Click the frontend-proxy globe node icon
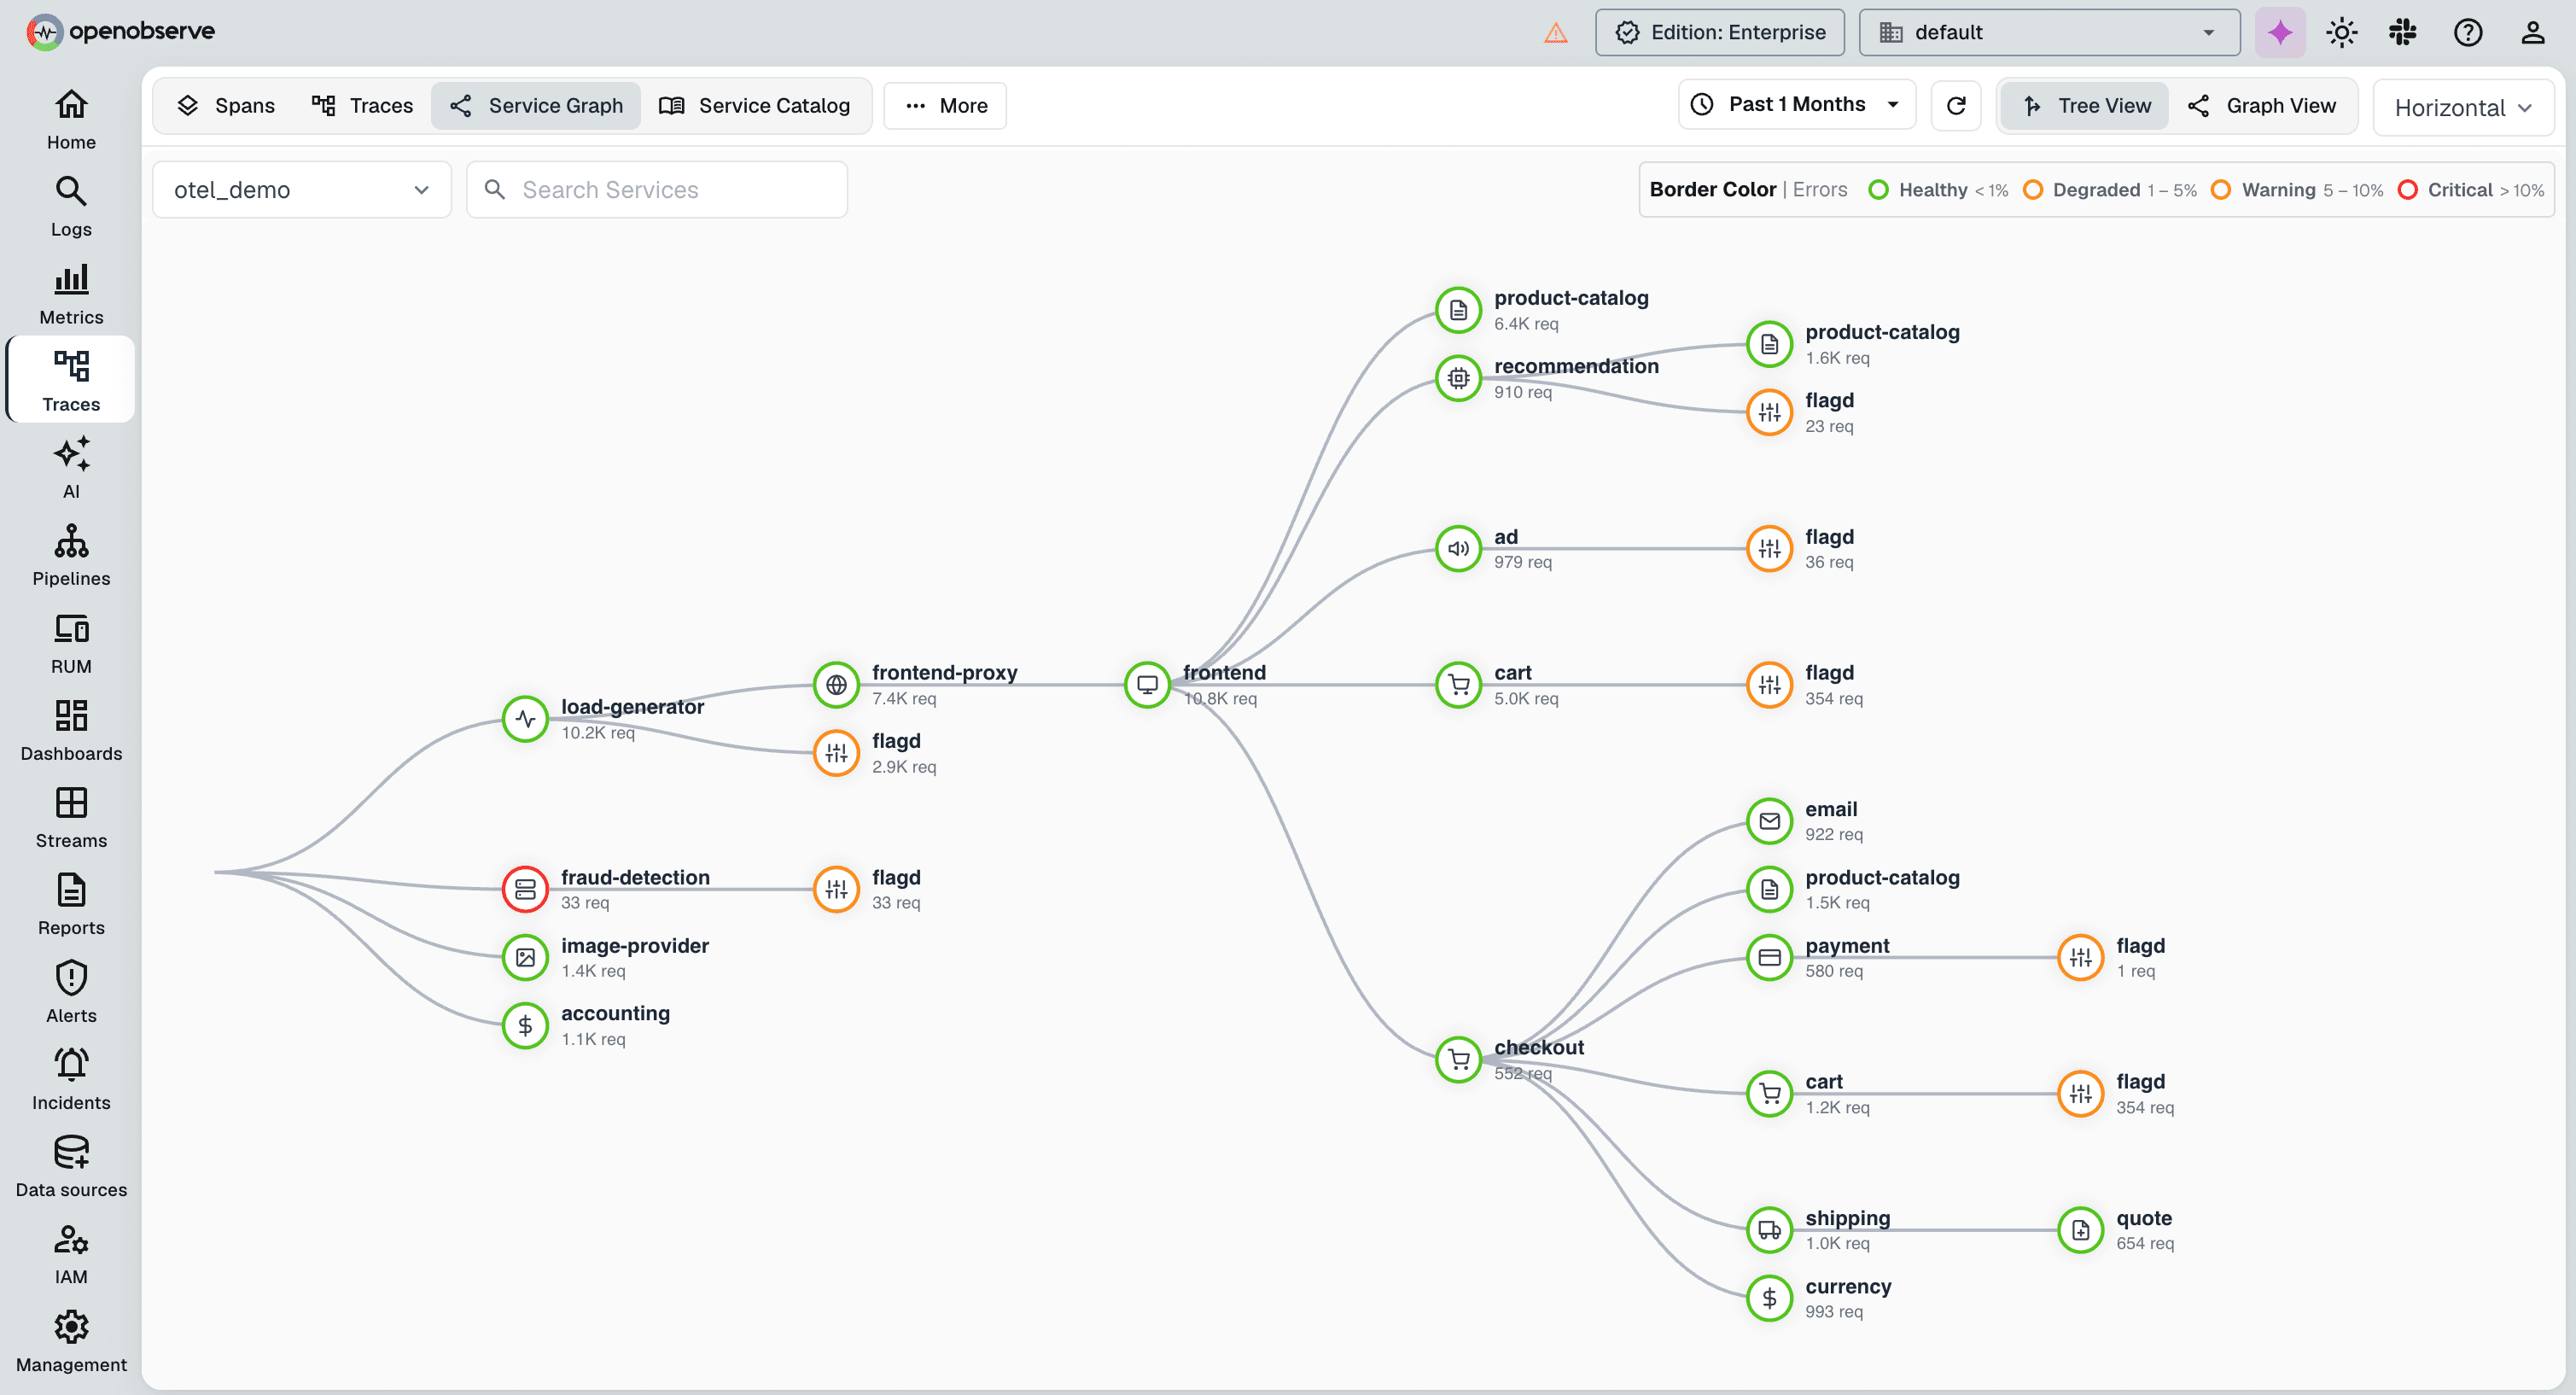The image size is (2576, 1395). (836, 685)
